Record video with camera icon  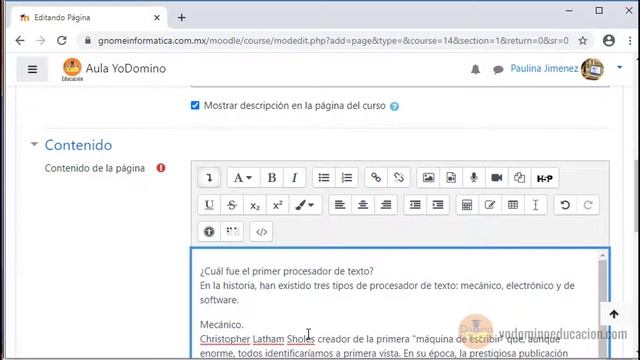pos(496,178)
